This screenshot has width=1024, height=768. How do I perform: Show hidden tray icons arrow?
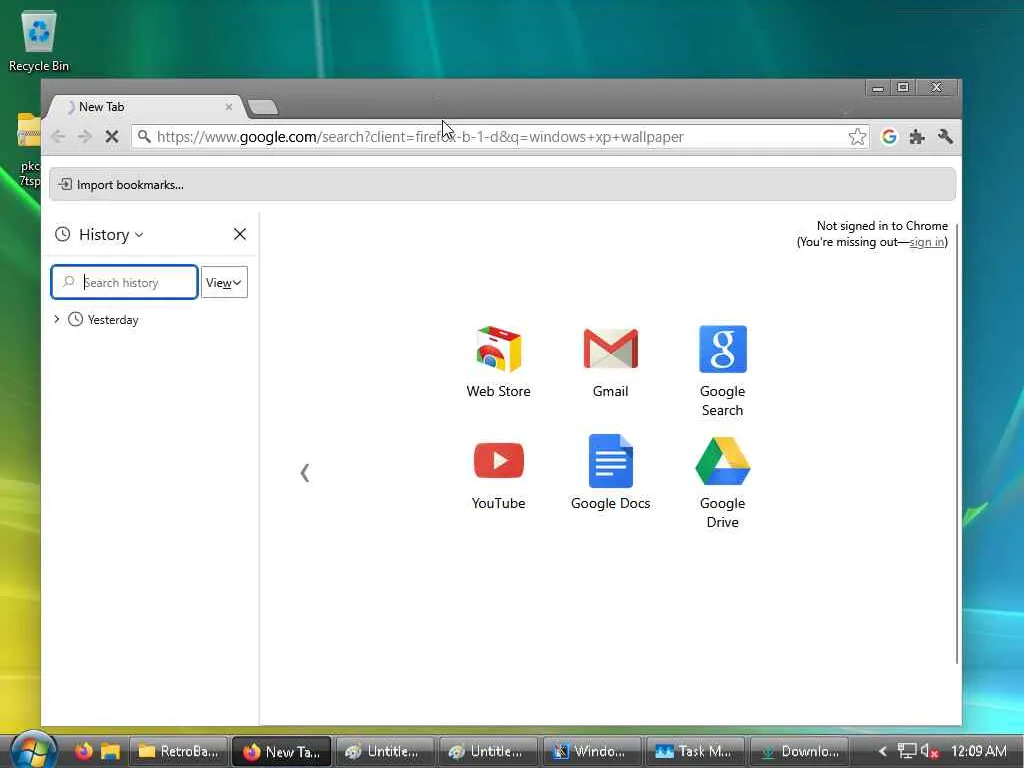[882, 752]
